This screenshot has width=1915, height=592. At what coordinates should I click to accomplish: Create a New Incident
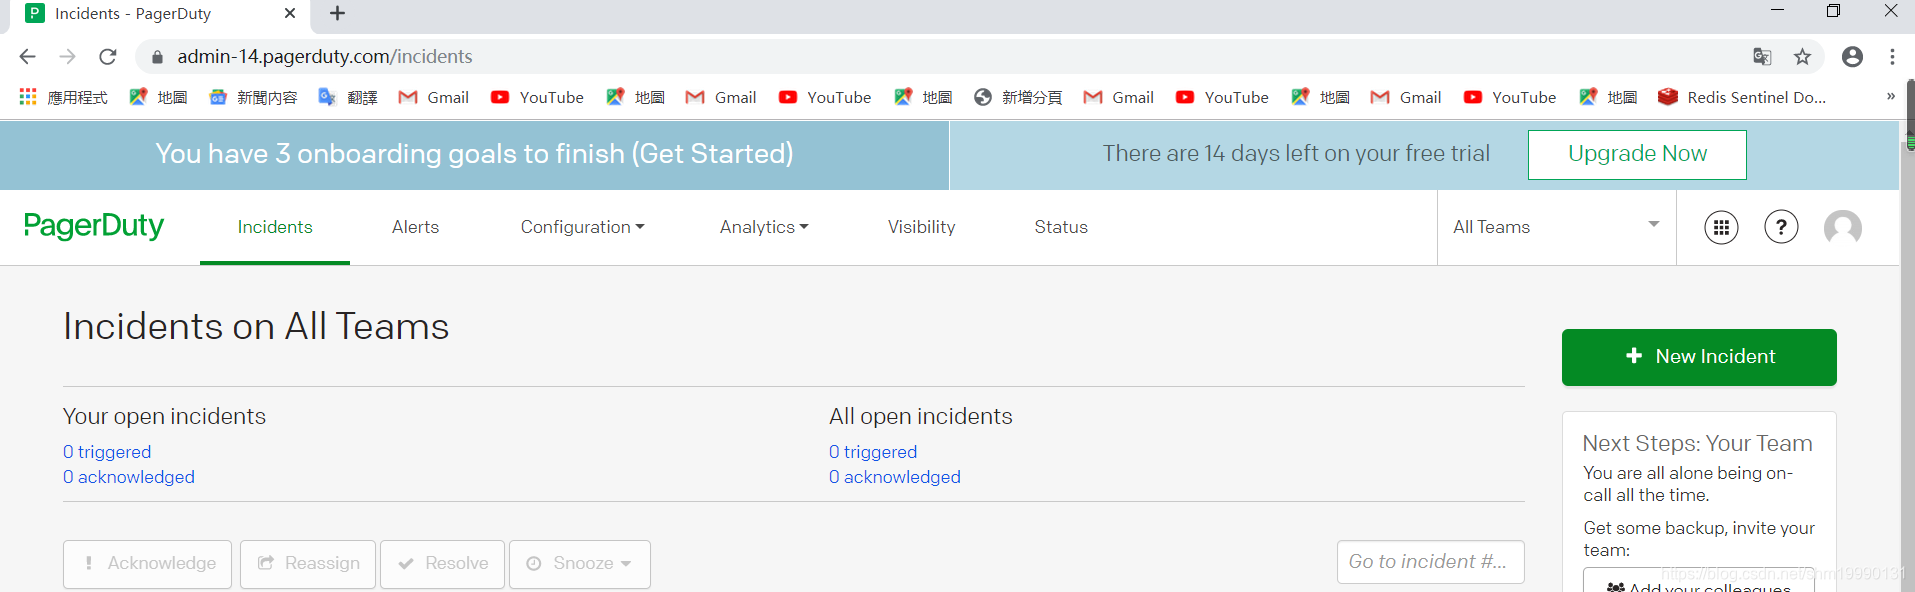1699,357
